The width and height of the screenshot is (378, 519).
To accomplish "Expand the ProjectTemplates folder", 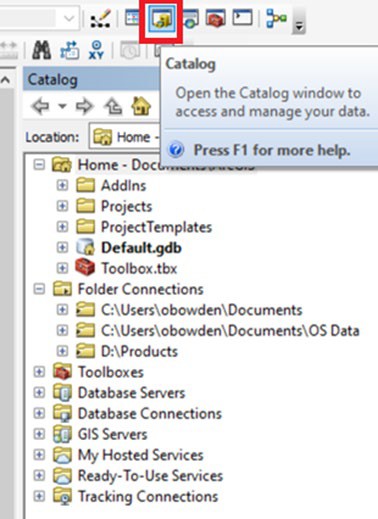I will click(62, 227).
